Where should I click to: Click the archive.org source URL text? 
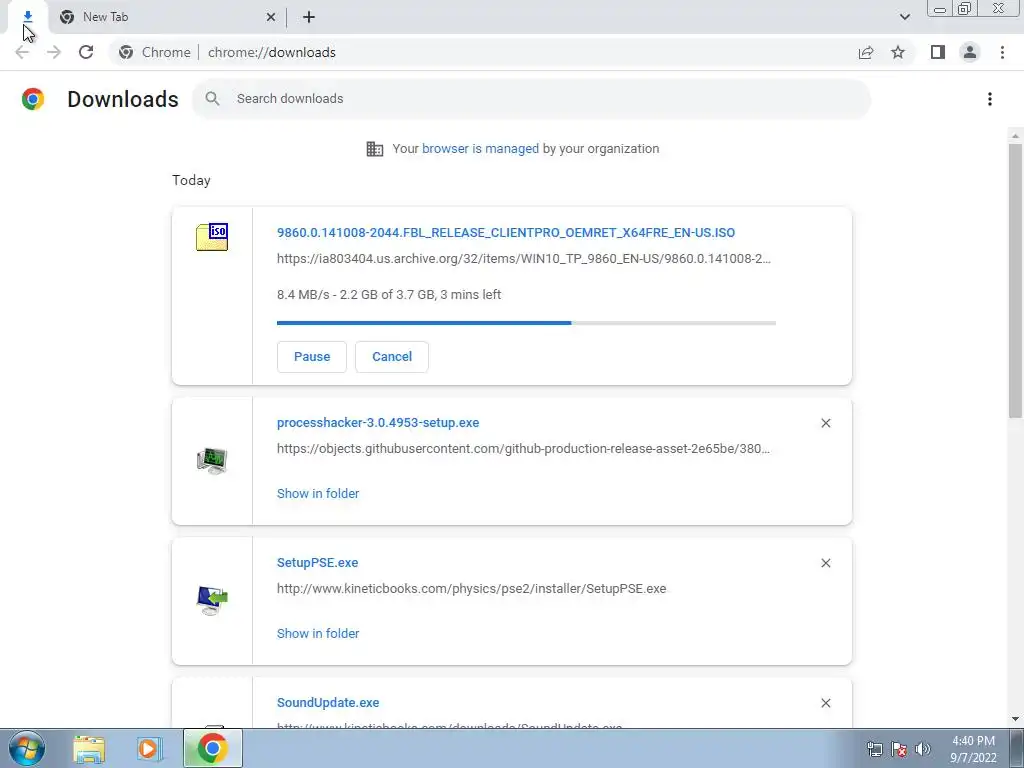(524, 259)
